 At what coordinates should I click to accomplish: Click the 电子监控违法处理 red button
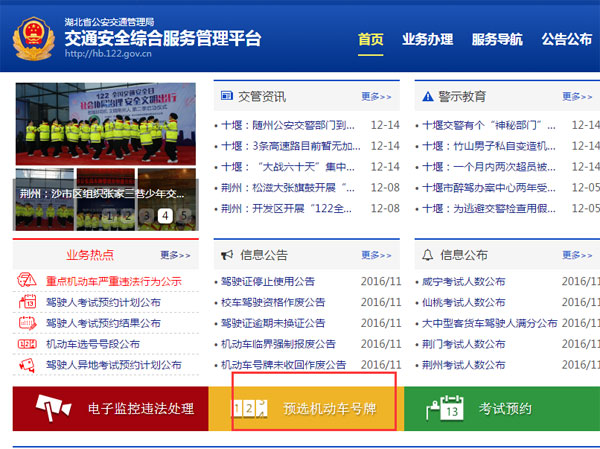pos(110,408)
